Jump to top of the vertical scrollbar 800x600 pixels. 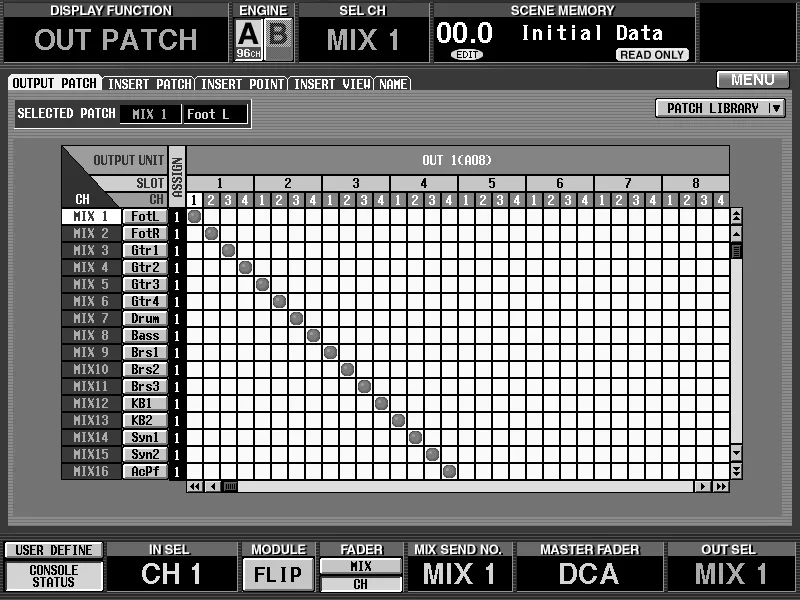tap(736, 217)
